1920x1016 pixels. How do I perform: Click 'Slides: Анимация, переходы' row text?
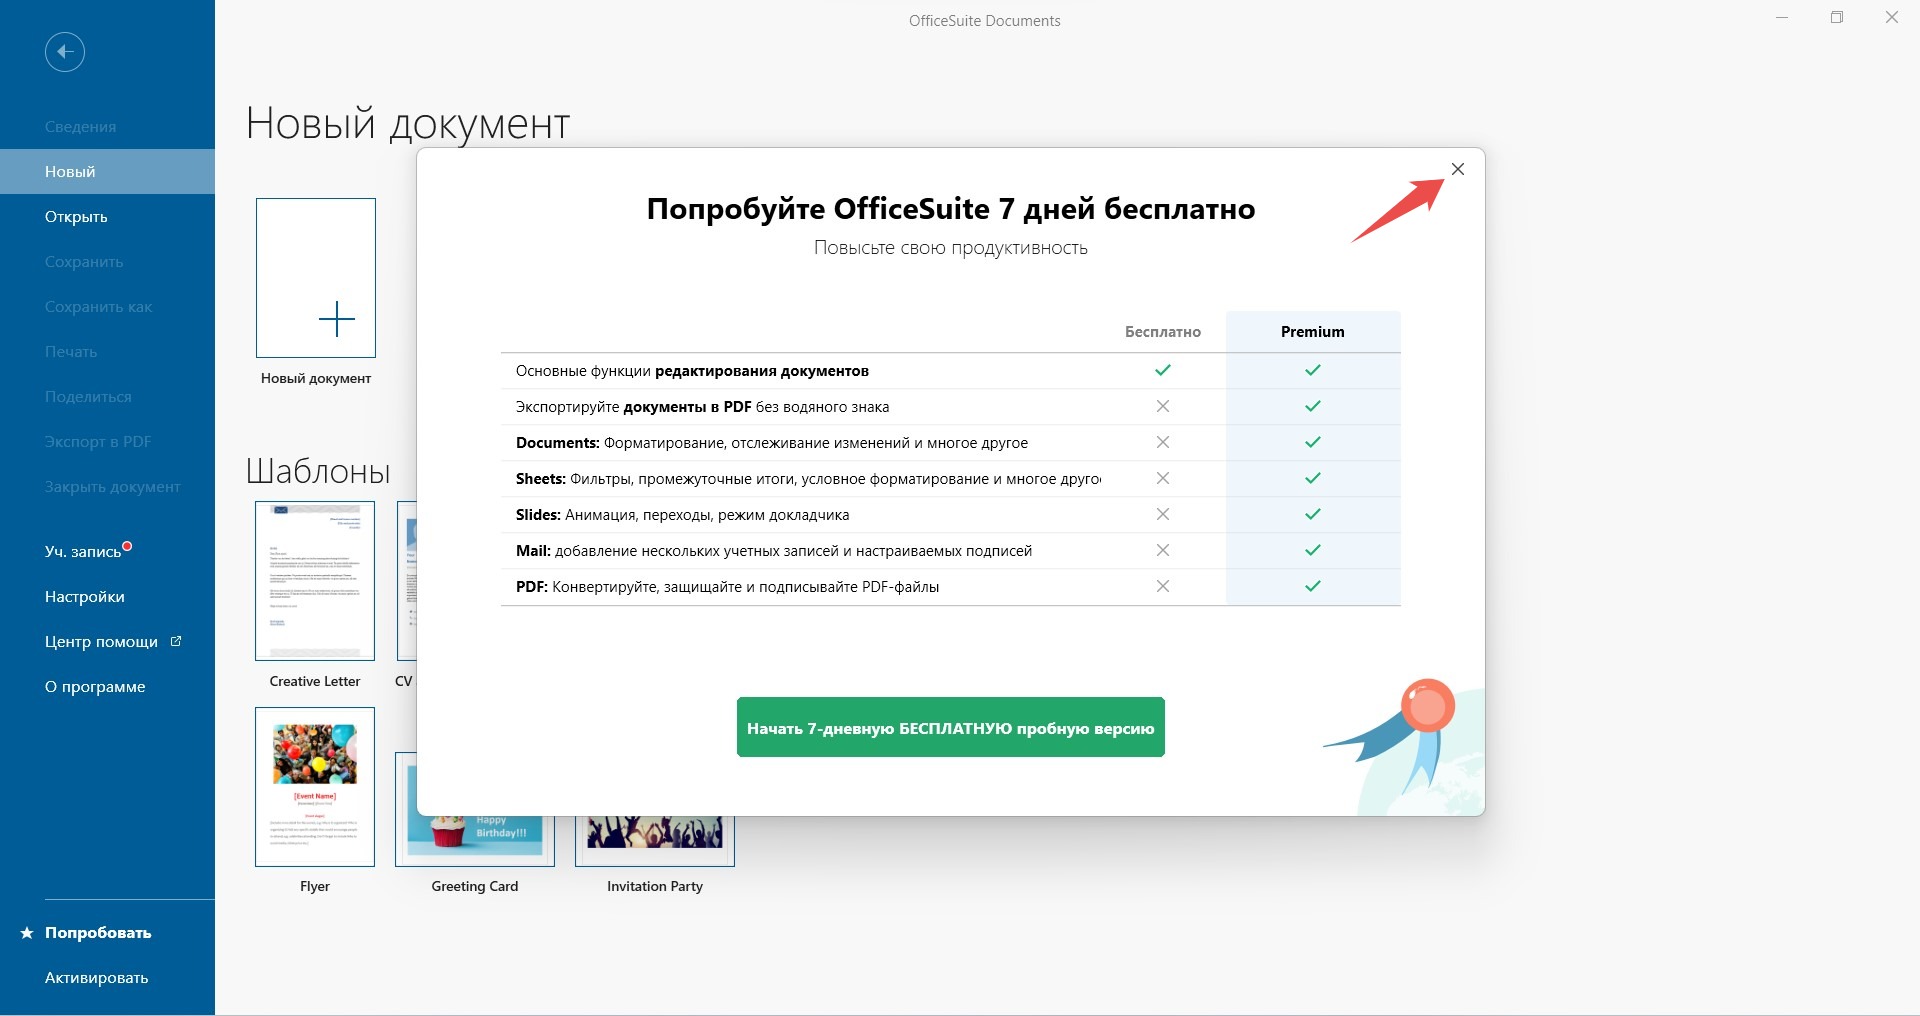[682, 515]
